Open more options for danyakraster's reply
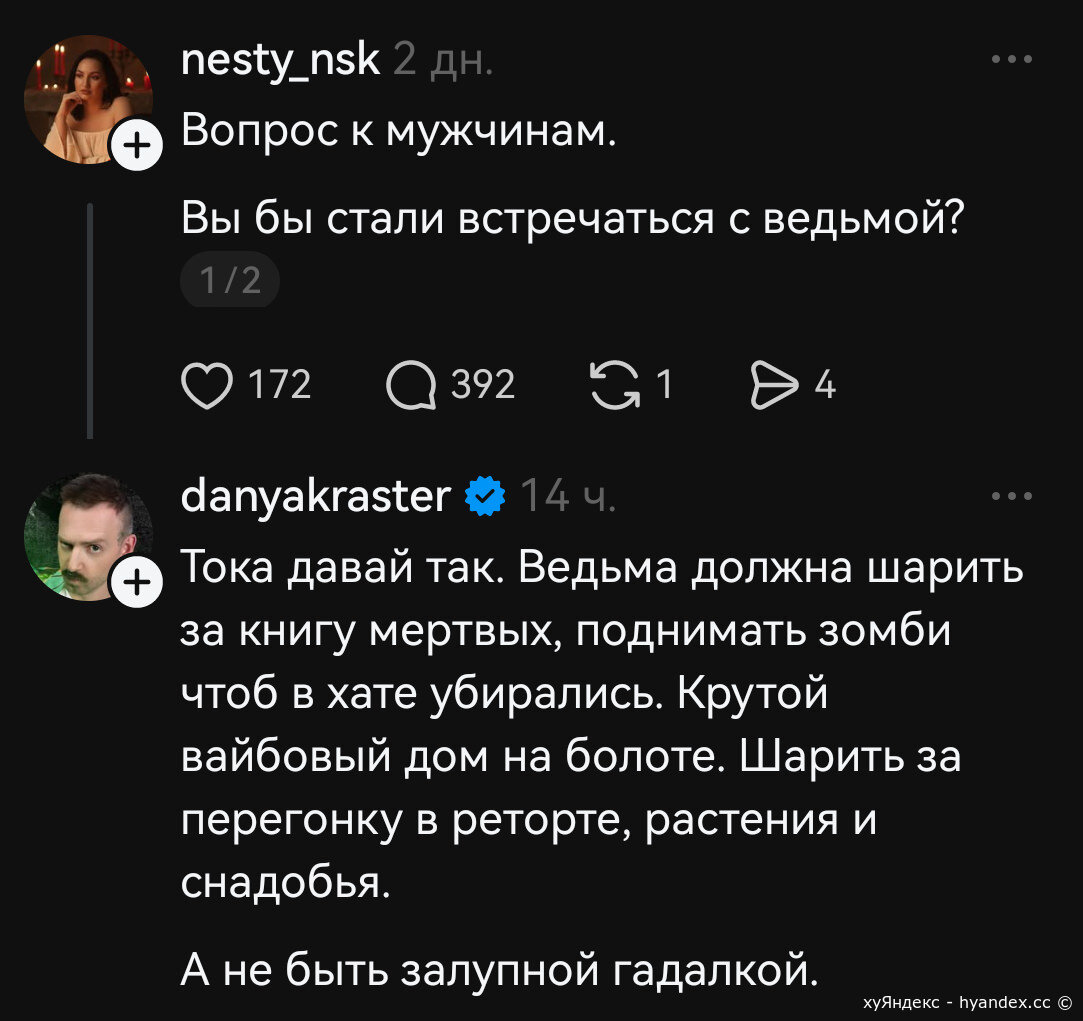The image size is (1083, 1021). coord(1012,496)
